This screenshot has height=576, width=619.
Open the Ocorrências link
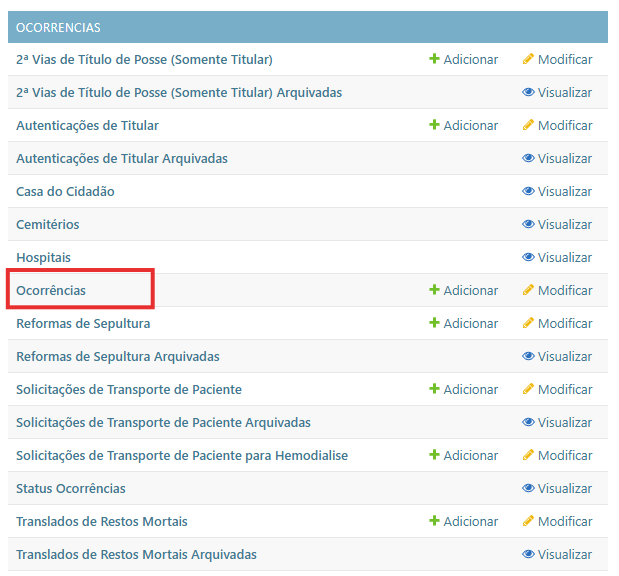(x=51, y=290)
